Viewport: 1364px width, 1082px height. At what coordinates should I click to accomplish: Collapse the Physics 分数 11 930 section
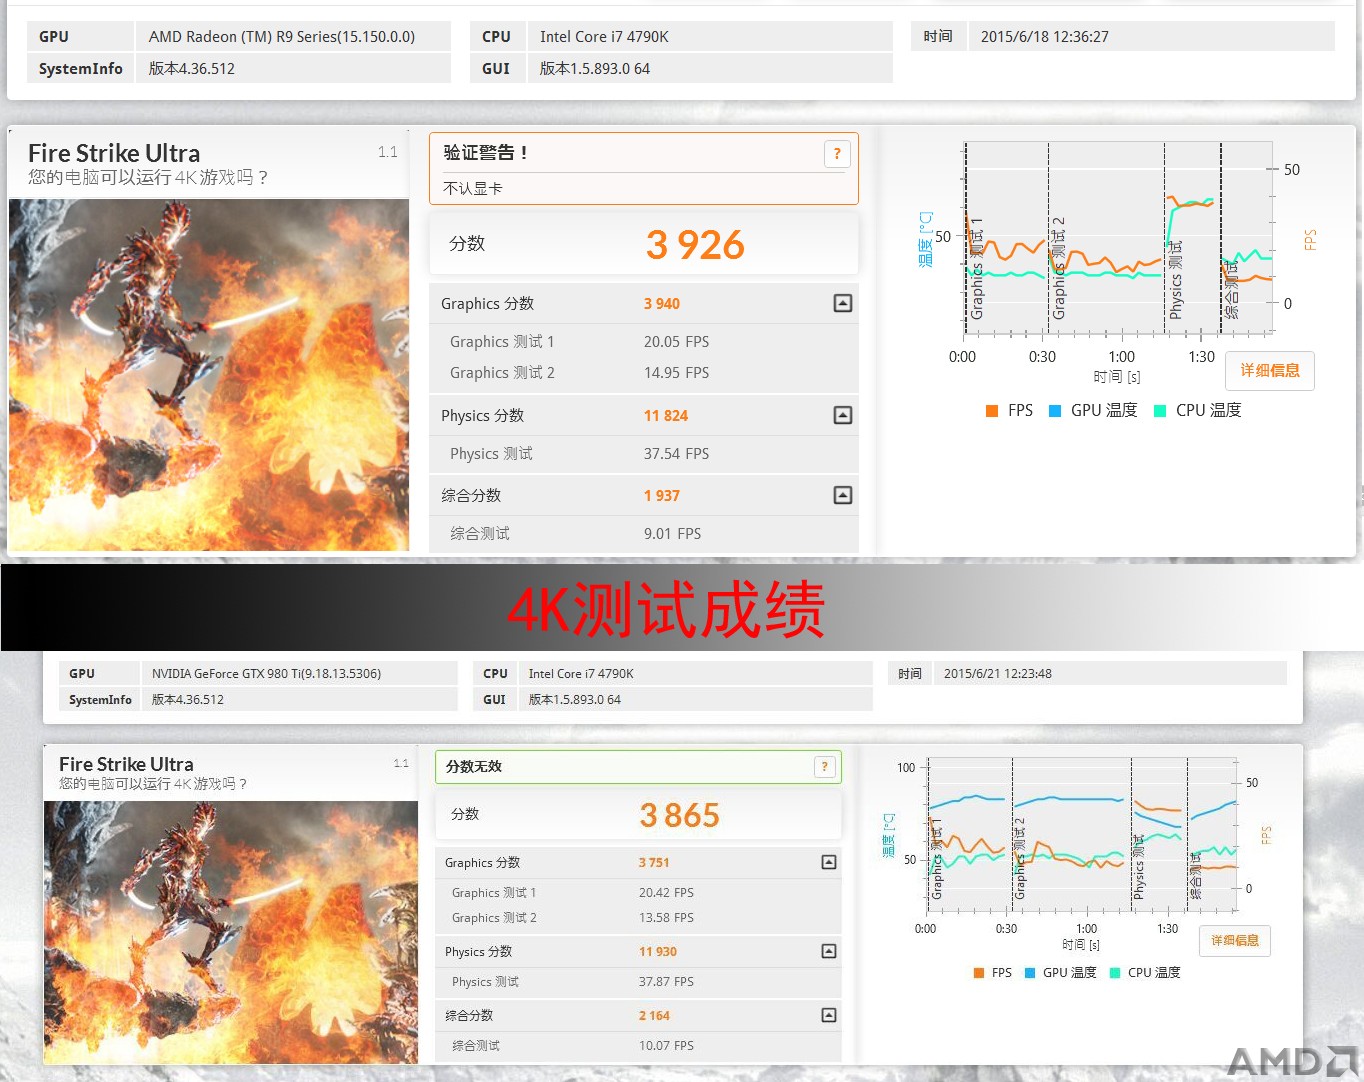pos(829,951)
